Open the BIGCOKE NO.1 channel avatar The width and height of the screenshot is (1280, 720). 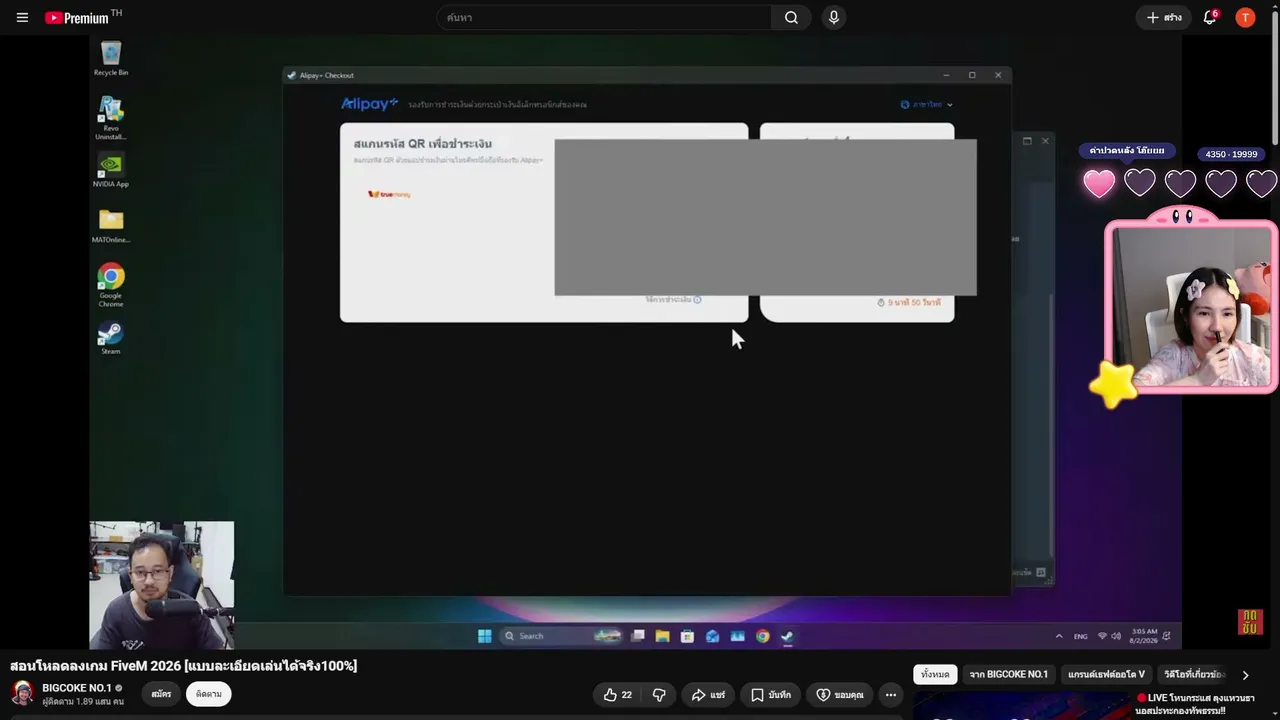click(23, 693)
